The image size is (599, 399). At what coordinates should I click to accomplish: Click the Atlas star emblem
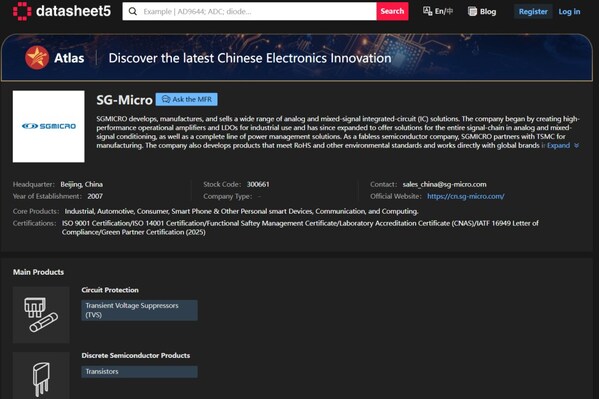click(x=37, y=58)
